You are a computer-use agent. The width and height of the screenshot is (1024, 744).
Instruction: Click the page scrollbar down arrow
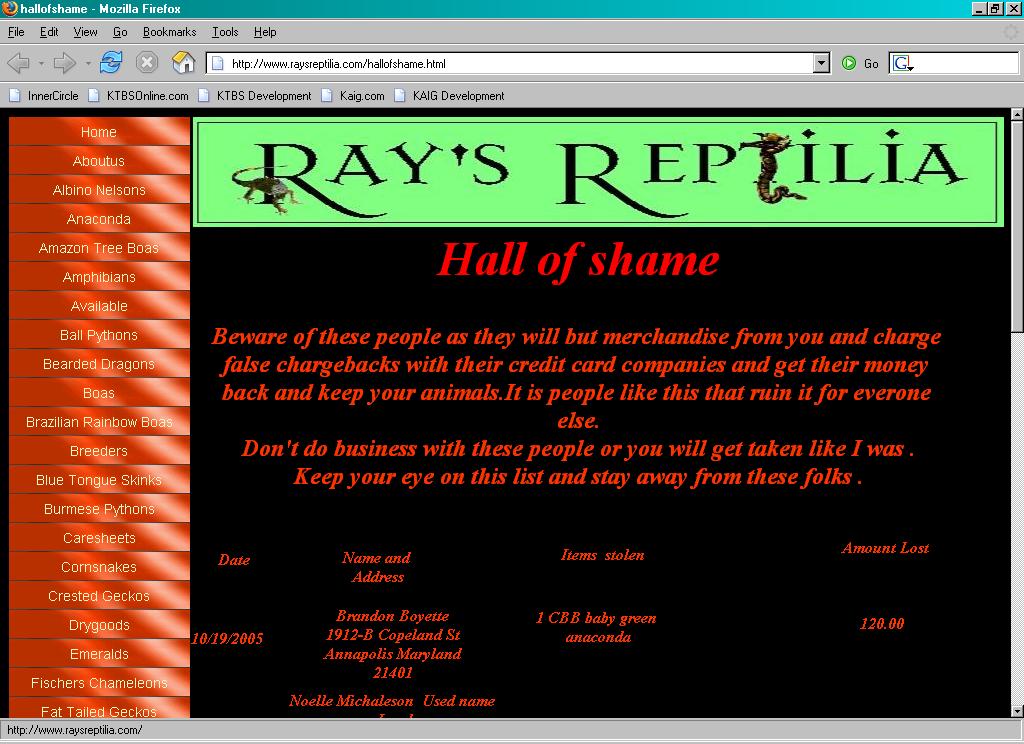point(1017,711)
